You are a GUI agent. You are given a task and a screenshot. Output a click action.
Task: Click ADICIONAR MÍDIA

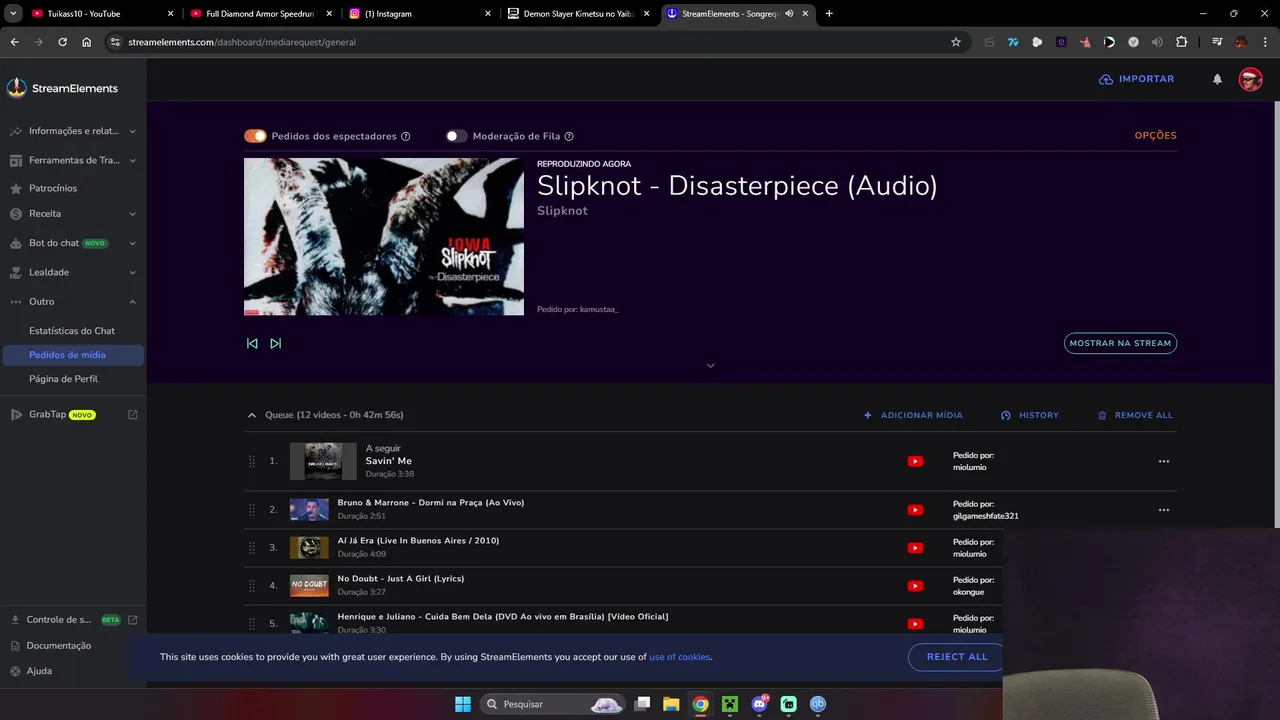(x=913, y=415)
